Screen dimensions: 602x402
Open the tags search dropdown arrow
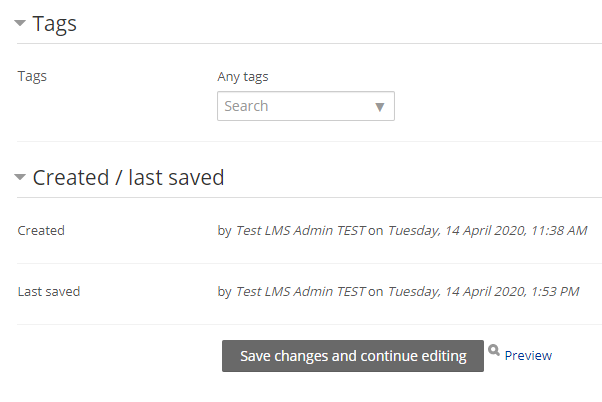379,107
